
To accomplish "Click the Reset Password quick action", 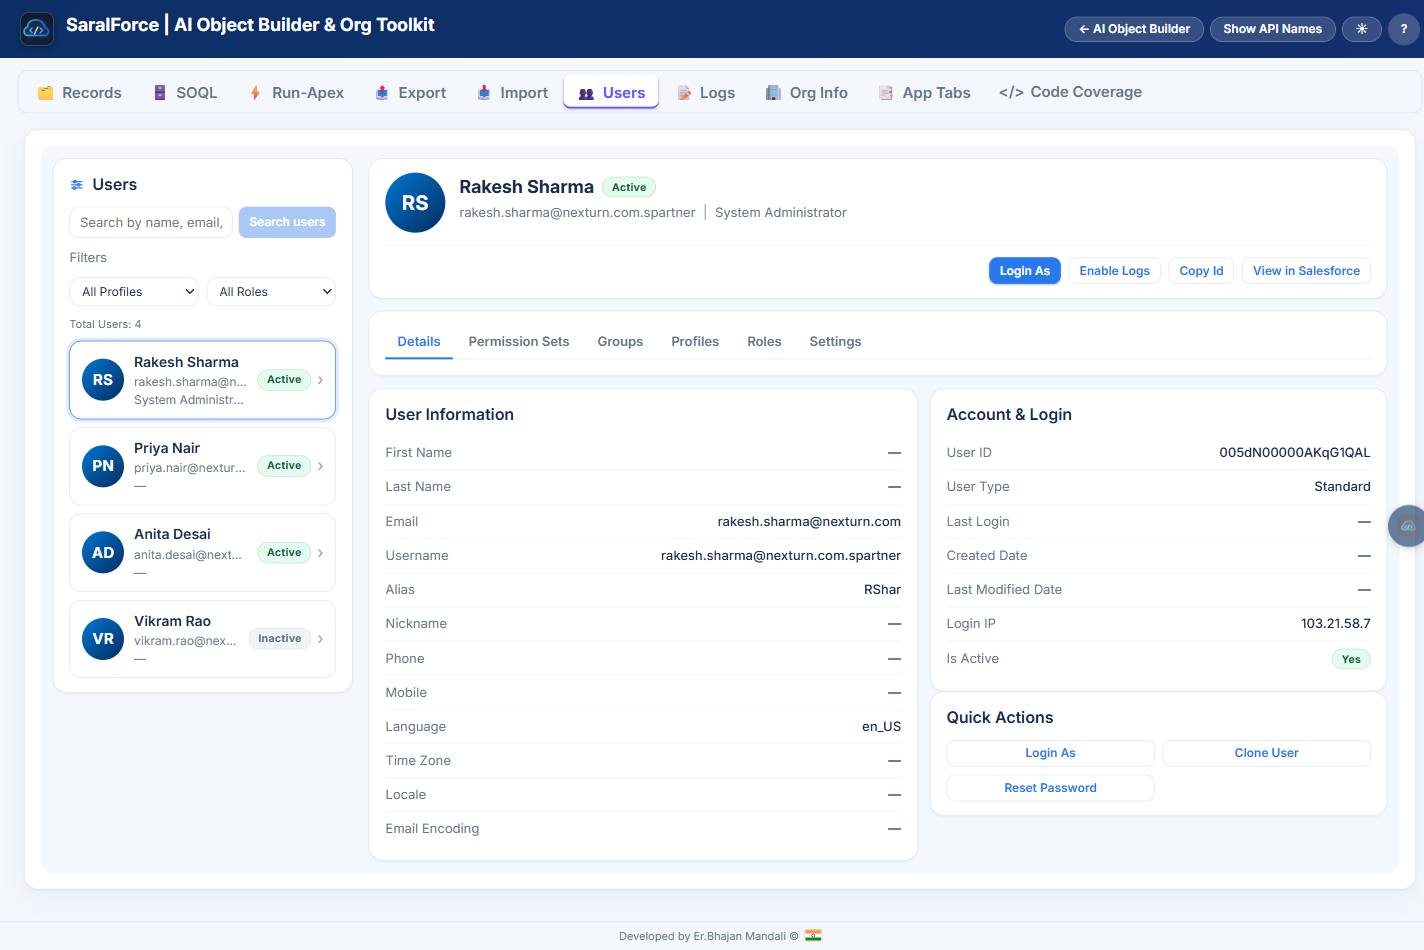I will (x=1050, y=788).
